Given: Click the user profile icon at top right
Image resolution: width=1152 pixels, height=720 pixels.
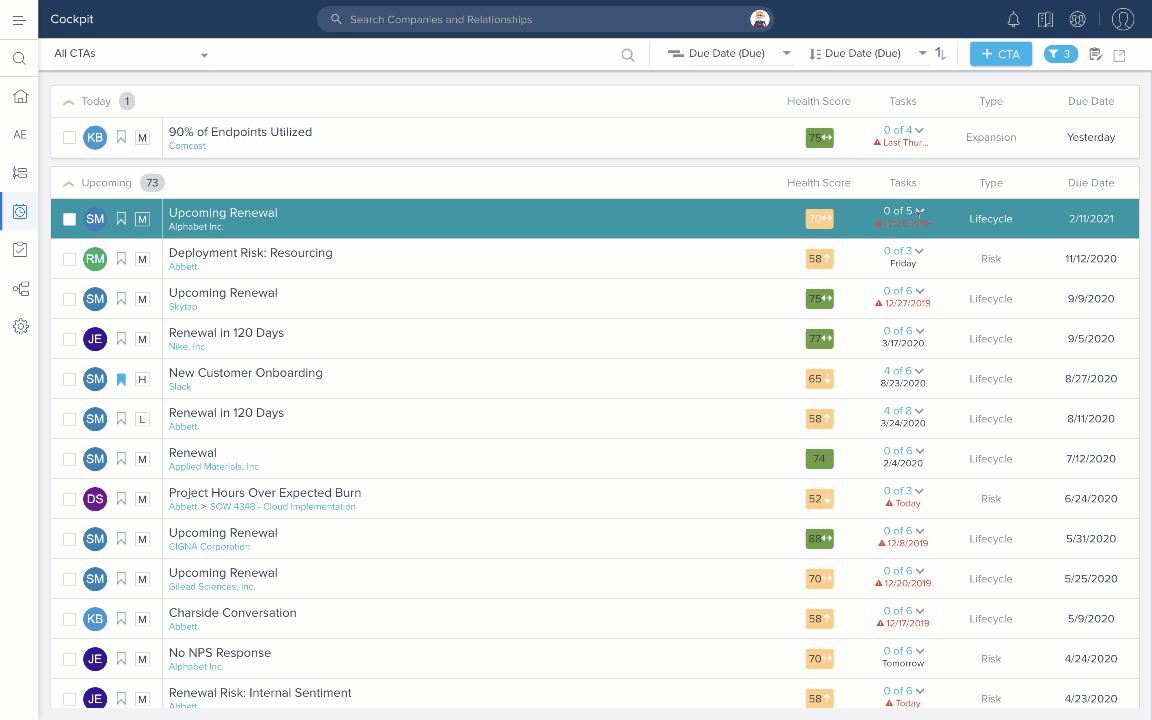Looking at the screenshot, I should pyautogui.click(x=1123, y=19).
